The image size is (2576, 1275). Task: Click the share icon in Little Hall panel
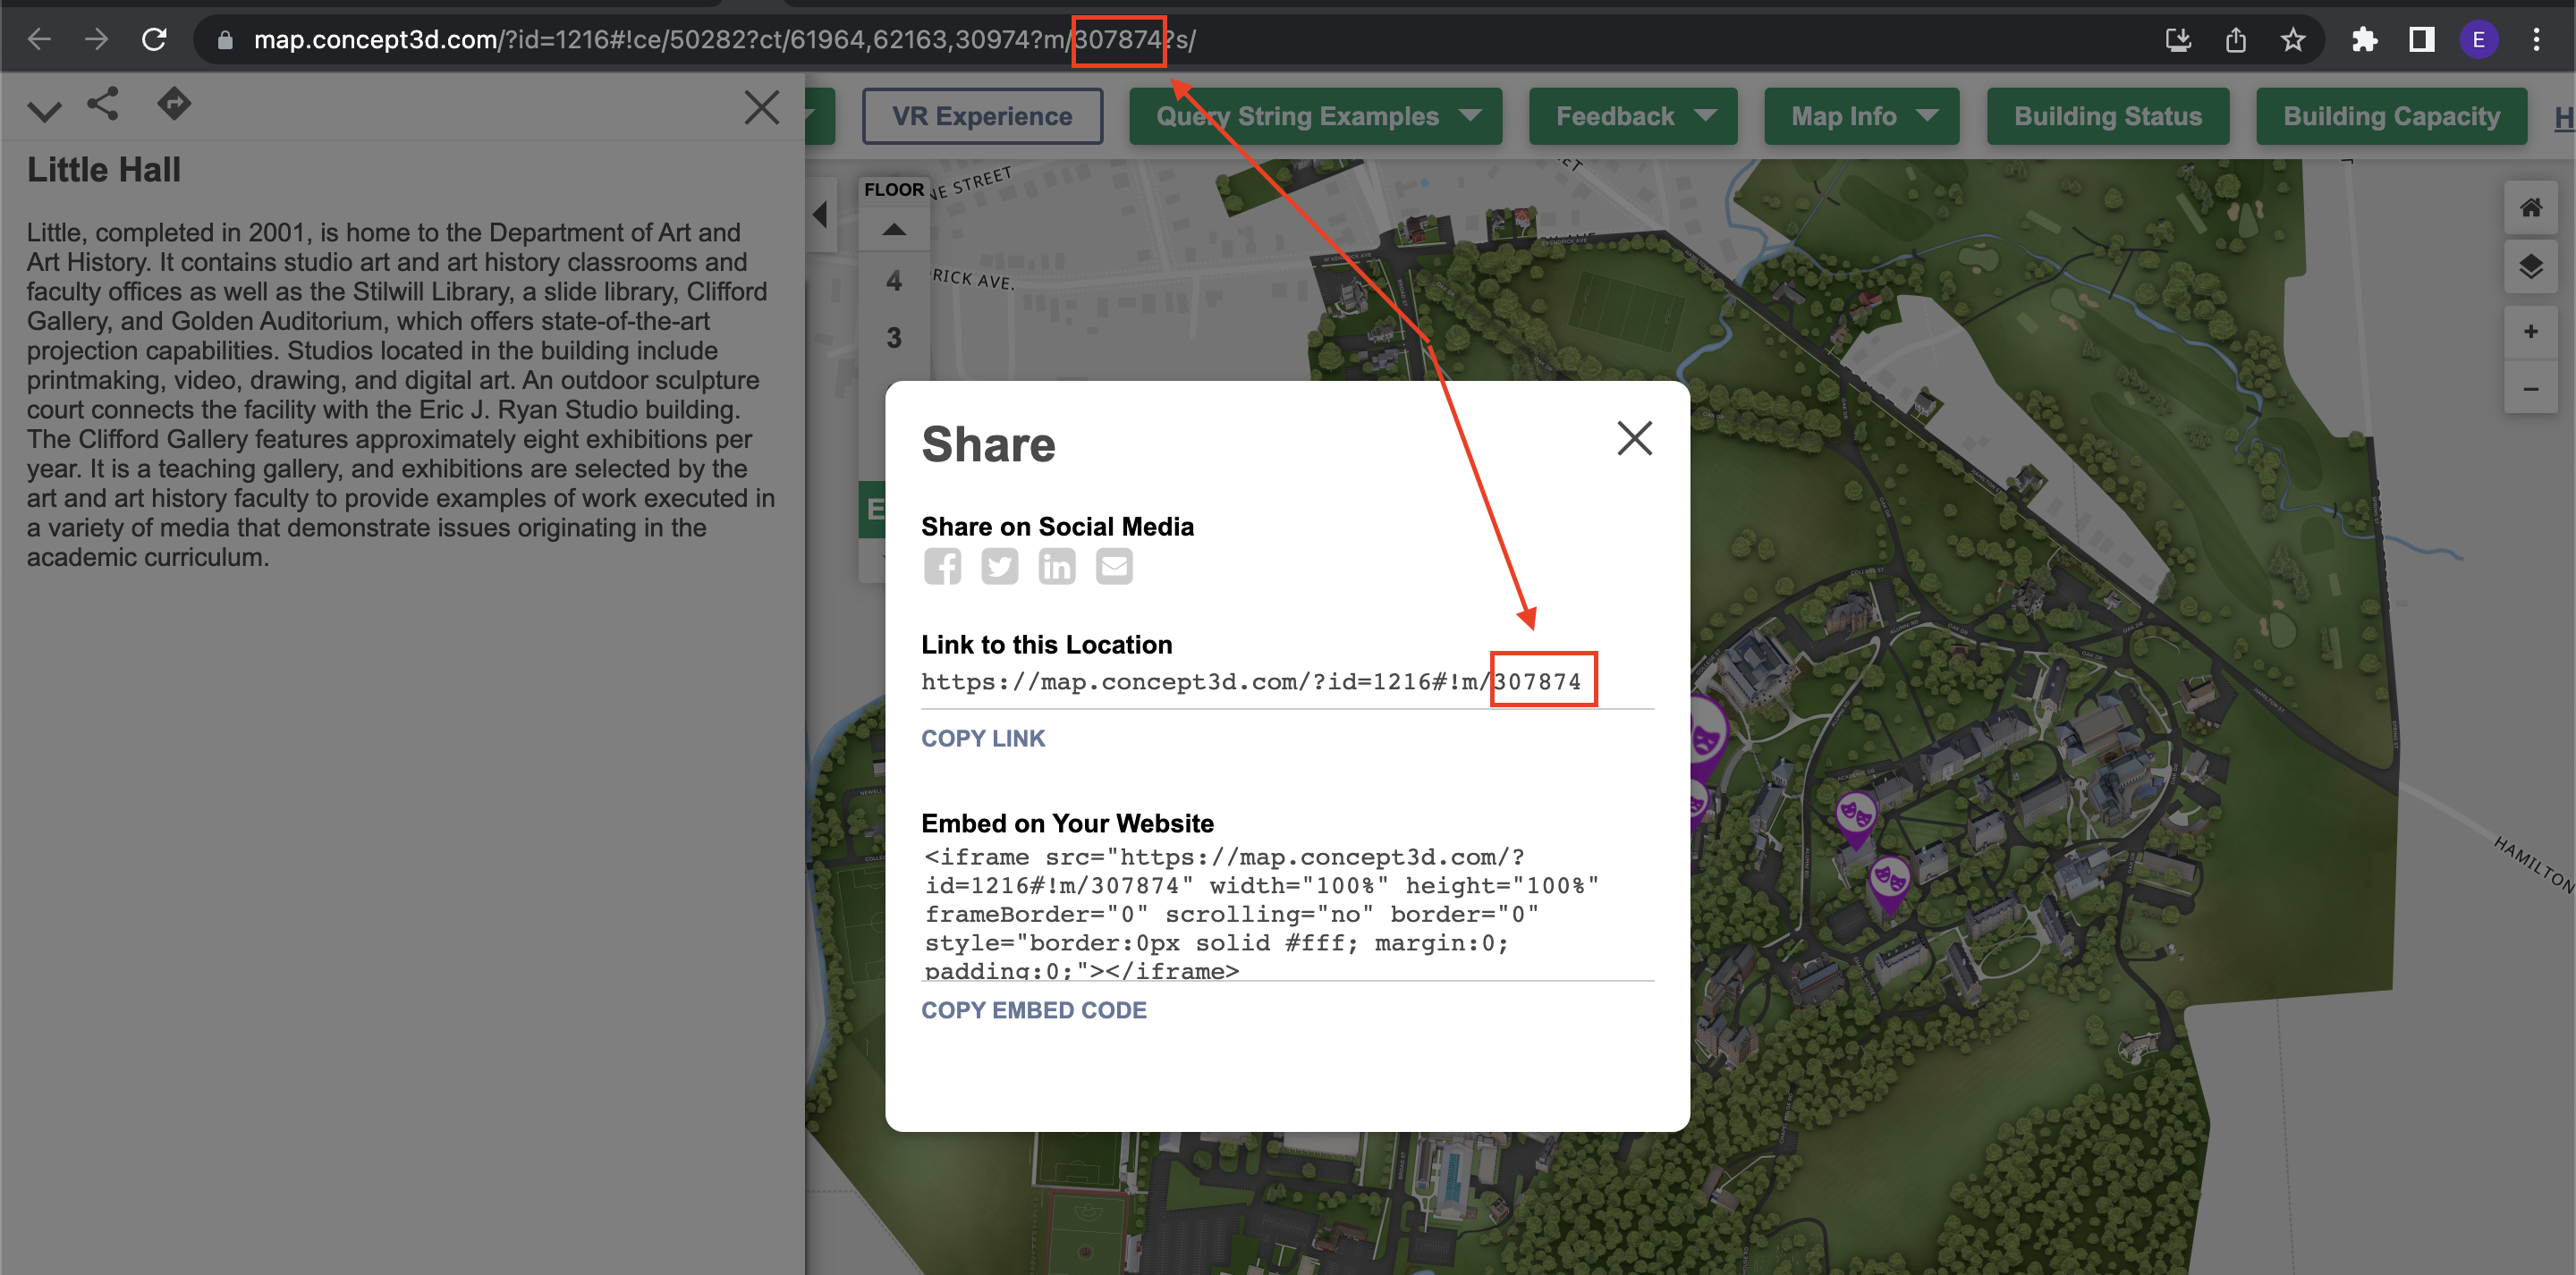click(x=102, y=104)
